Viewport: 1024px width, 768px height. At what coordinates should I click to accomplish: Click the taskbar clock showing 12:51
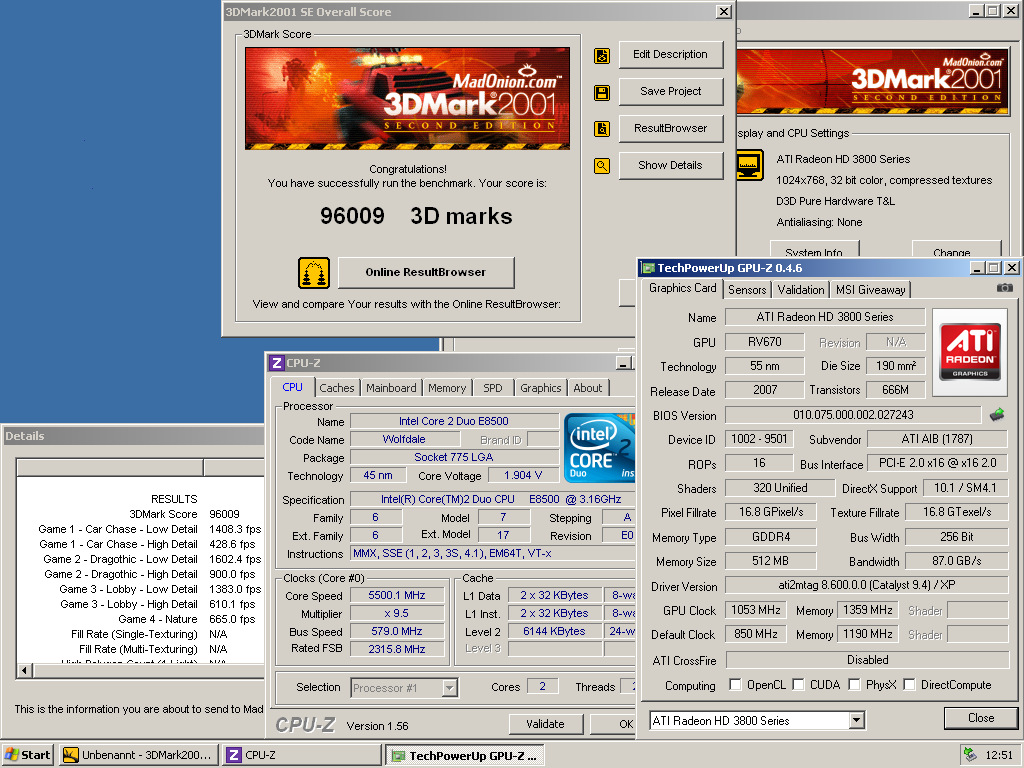(x=999, y=755)
